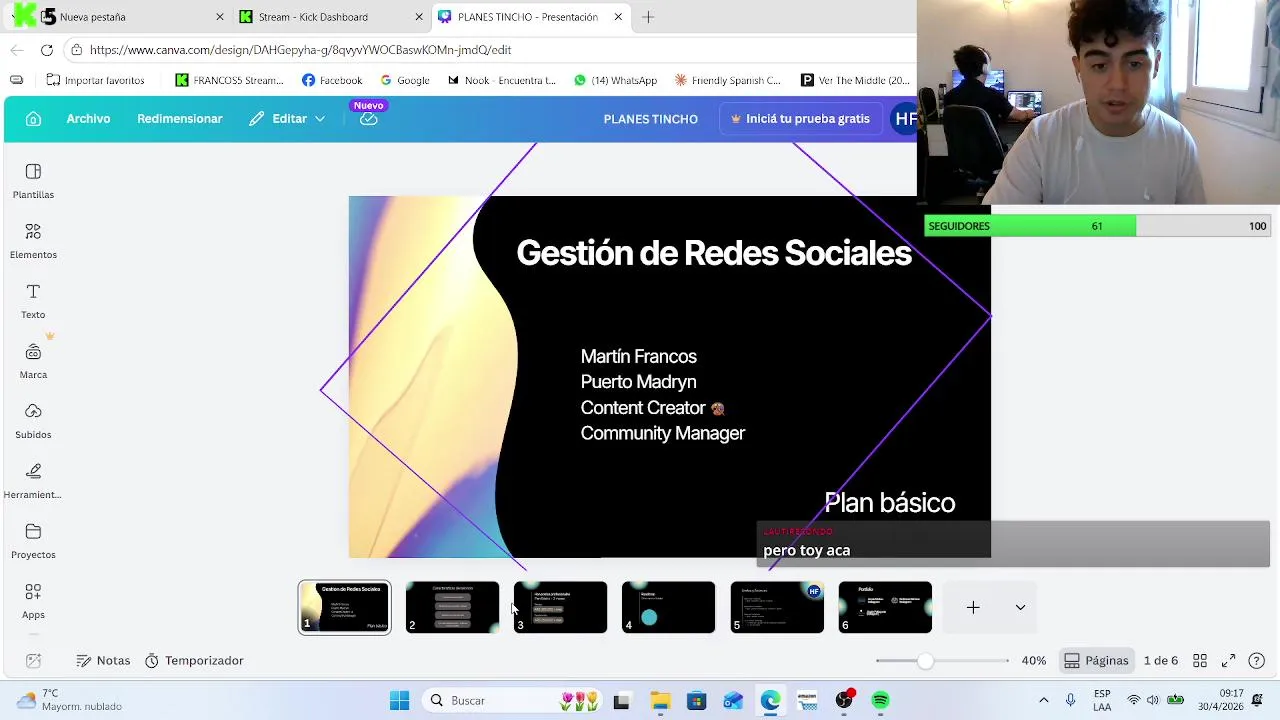
Task: Close the PLANES TINCHO browser tab
Action: 618,17
